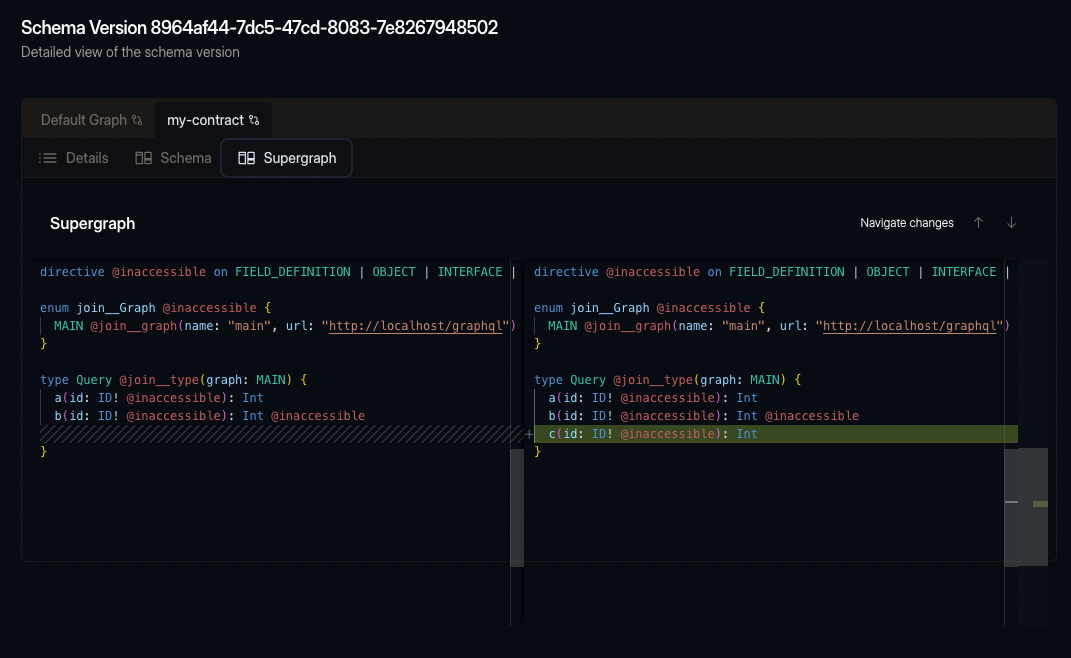Click the Navigate changes control
Viewport: 1071px width, 658px height.
[x=906, y=222]
